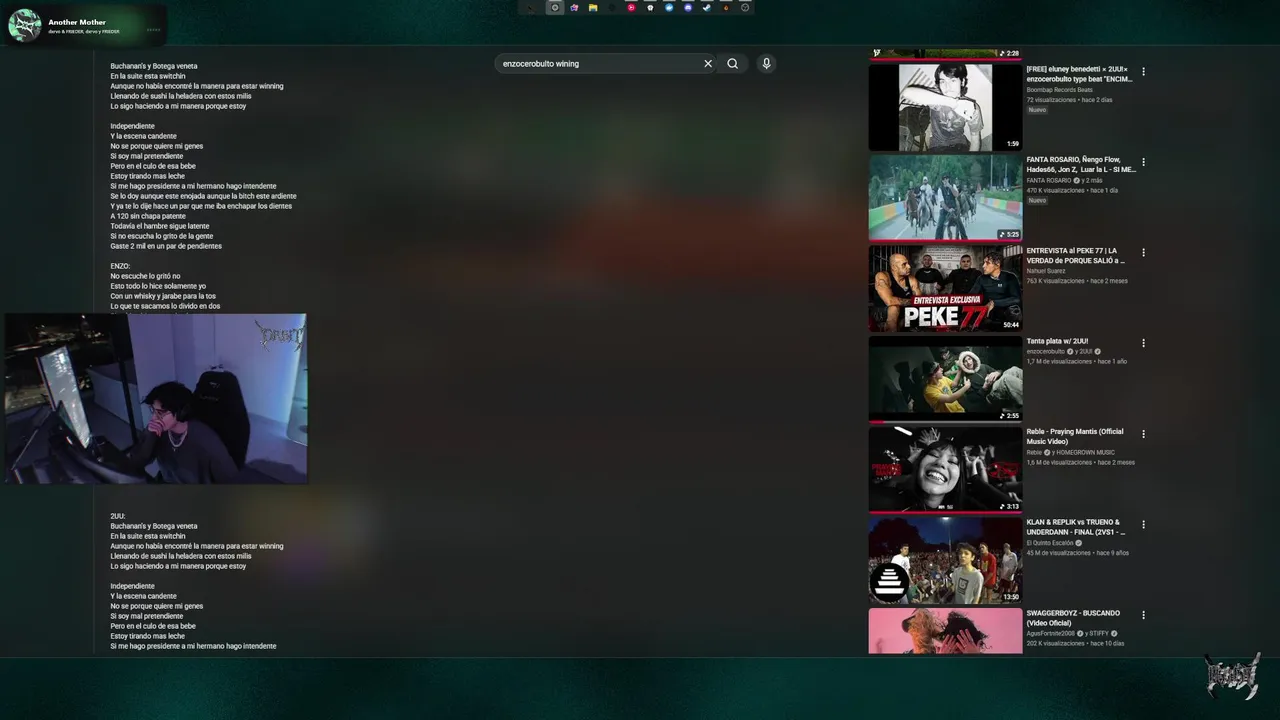Open the 'Another Mother' now-playing widget
This screenshot has height=720, width=1280.
(x=85, y=25)
